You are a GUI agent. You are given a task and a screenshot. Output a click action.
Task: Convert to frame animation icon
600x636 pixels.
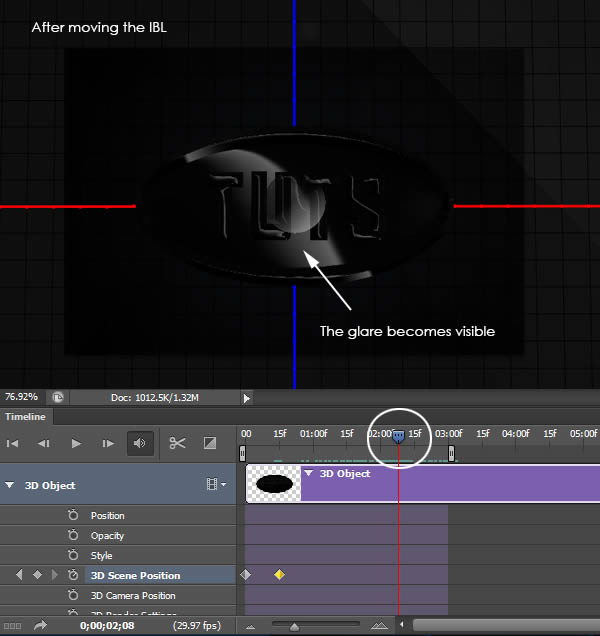pyautogui.click(x=12, y=626)
